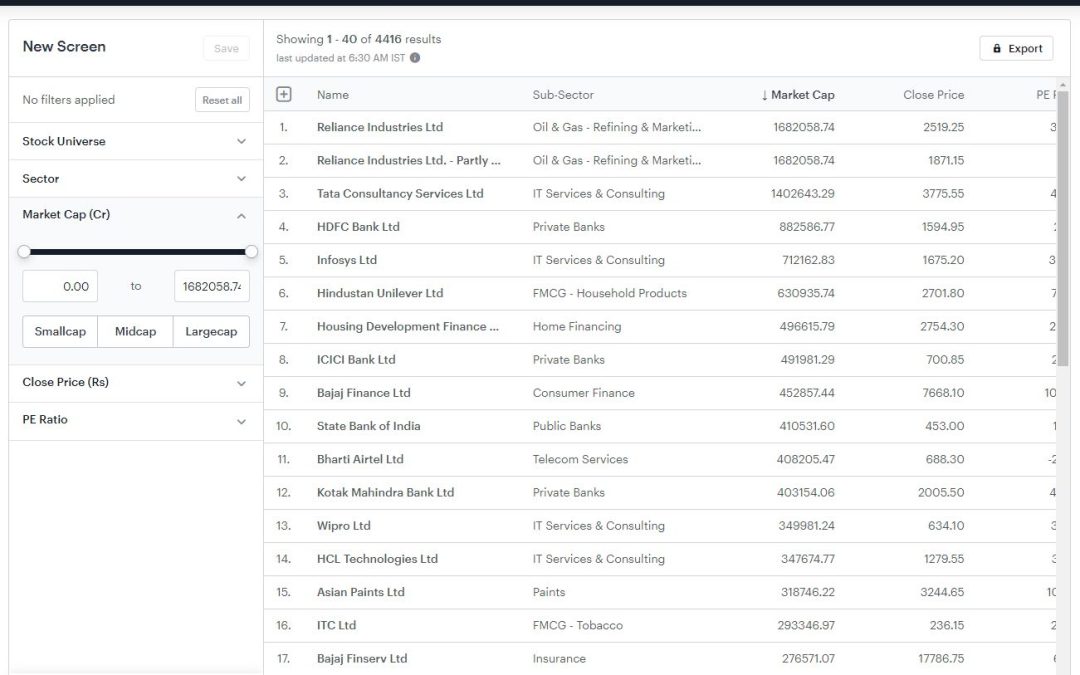Viewport: 1080px width, 675px height.
Task: Sort table by Name column
Action: click(x=333, y=95)
